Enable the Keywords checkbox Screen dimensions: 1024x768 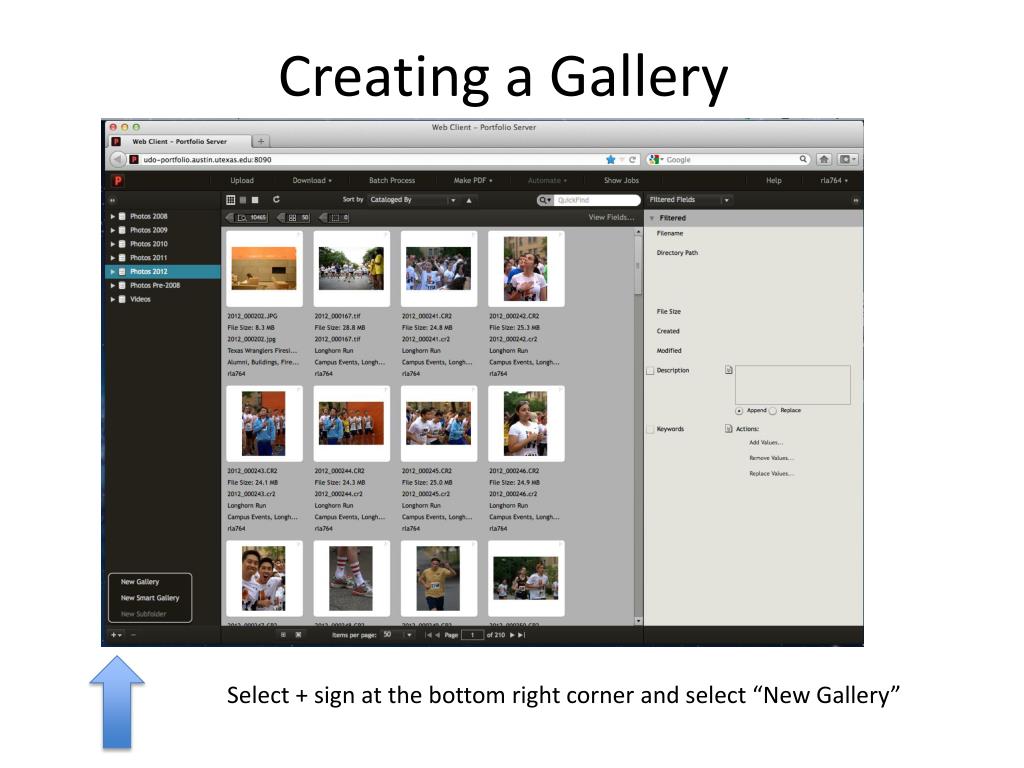coord(650,430)
